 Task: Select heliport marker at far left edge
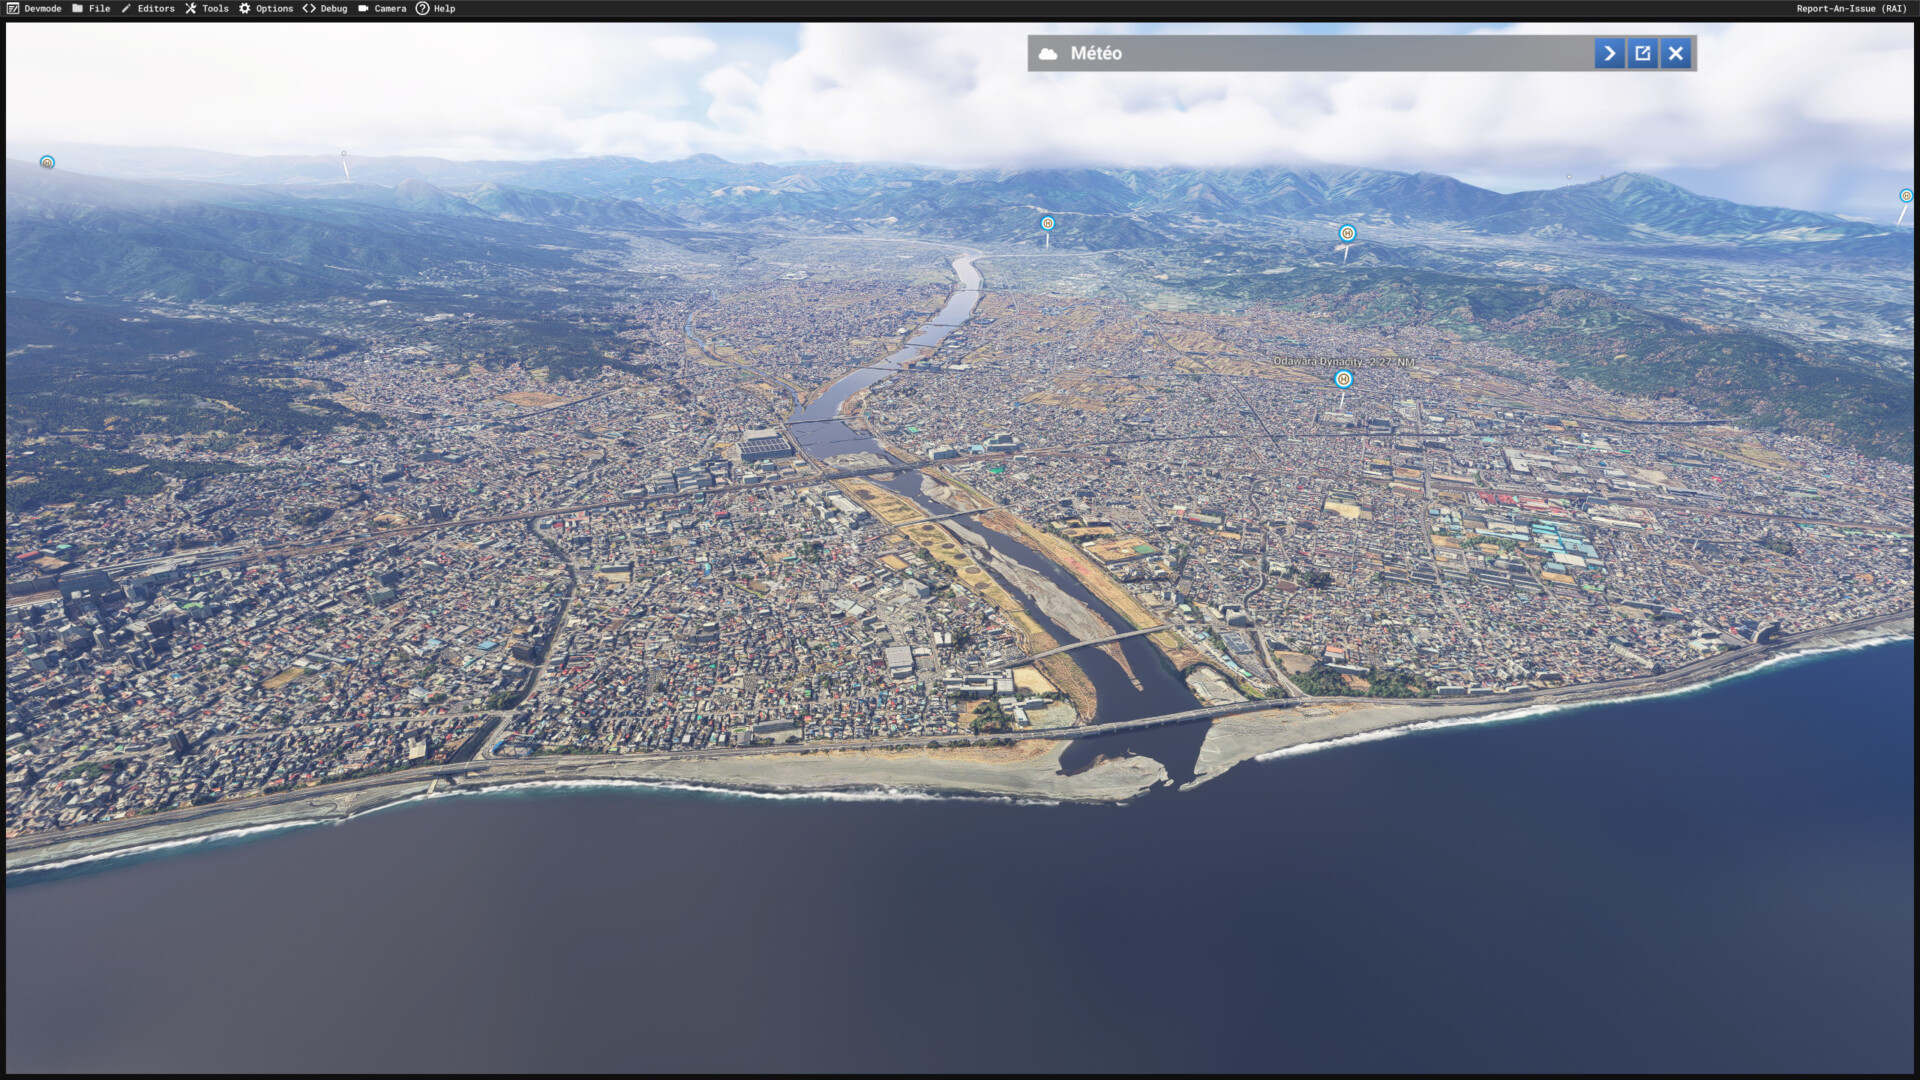[47, 162]
